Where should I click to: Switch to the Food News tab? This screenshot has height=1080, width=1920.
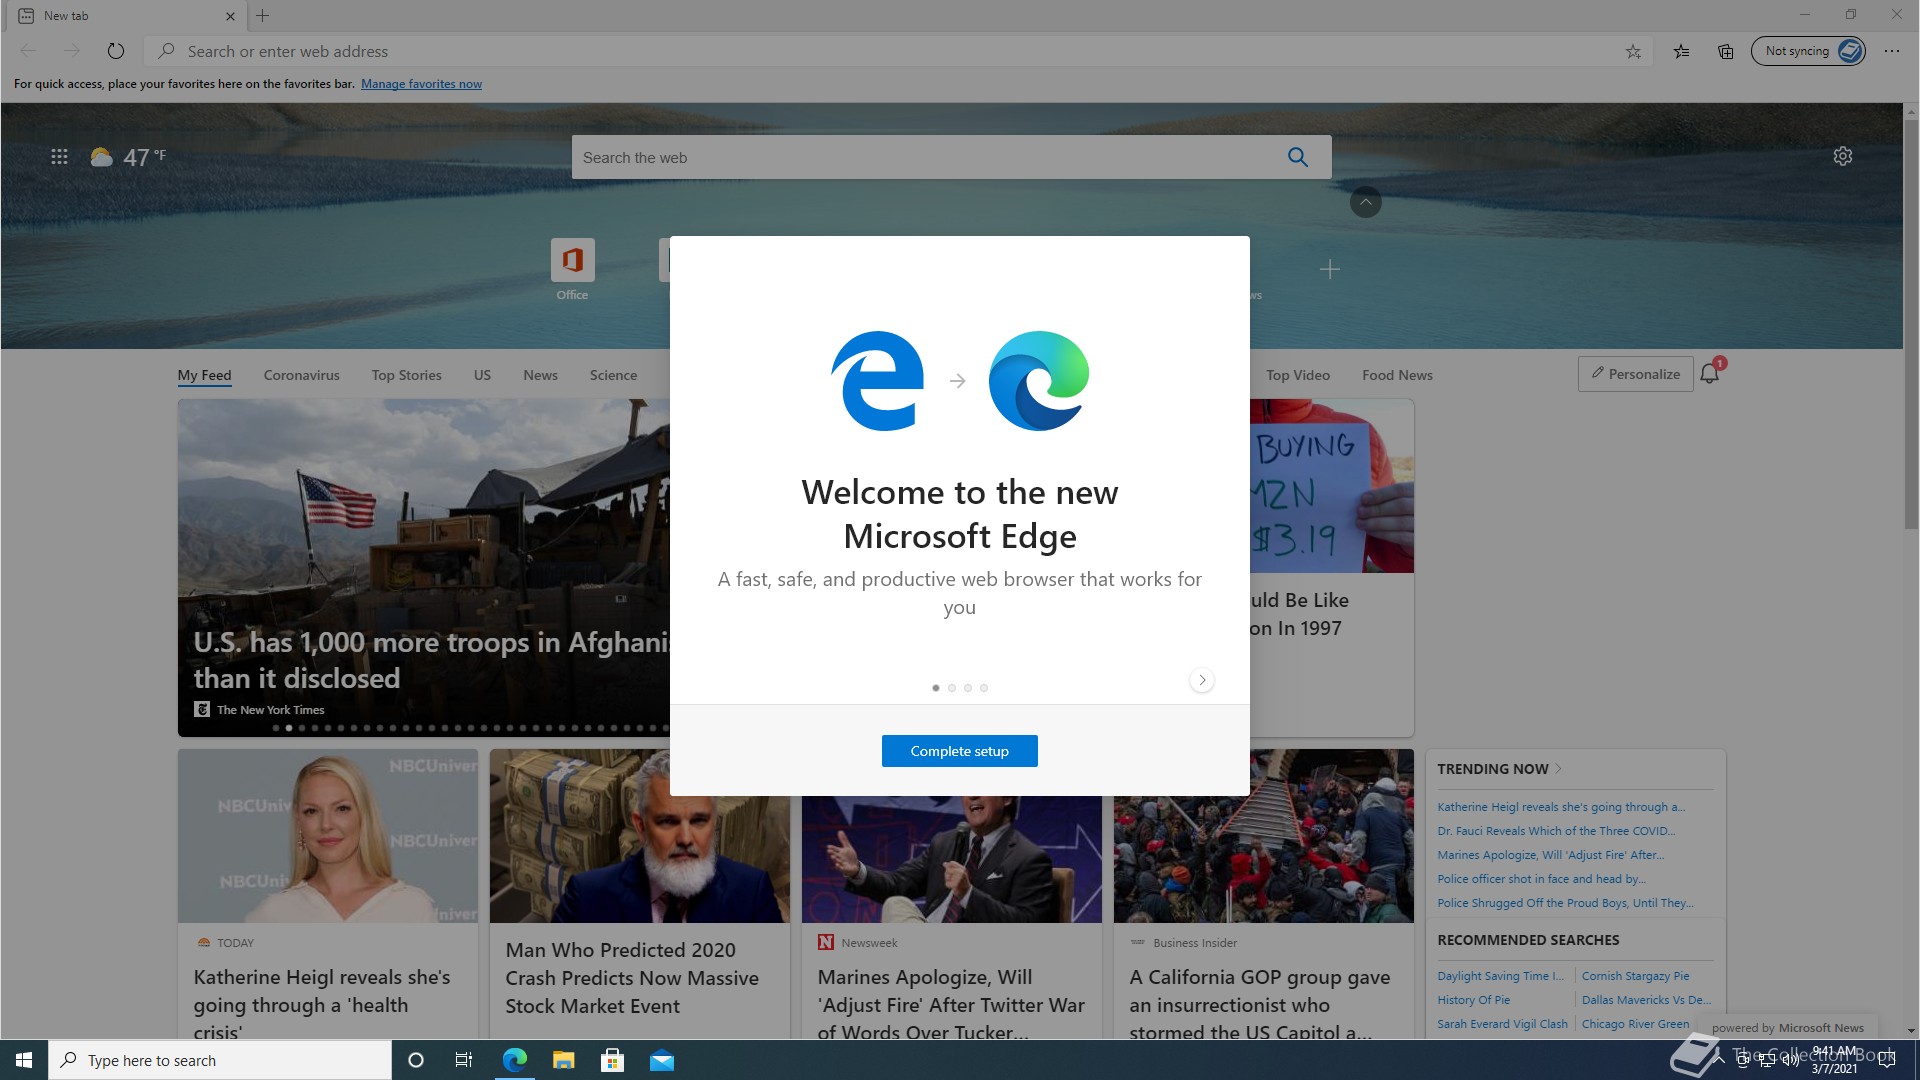click(x=1397, y=375)
